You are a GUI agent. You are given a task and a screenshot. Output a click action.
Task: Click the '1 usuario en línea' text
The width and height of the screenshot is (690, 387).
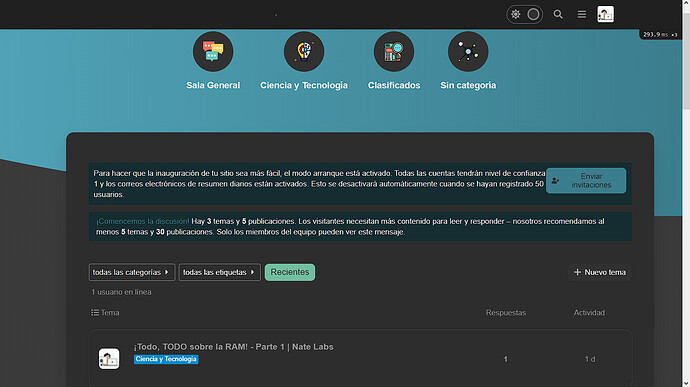click(121, 292)
